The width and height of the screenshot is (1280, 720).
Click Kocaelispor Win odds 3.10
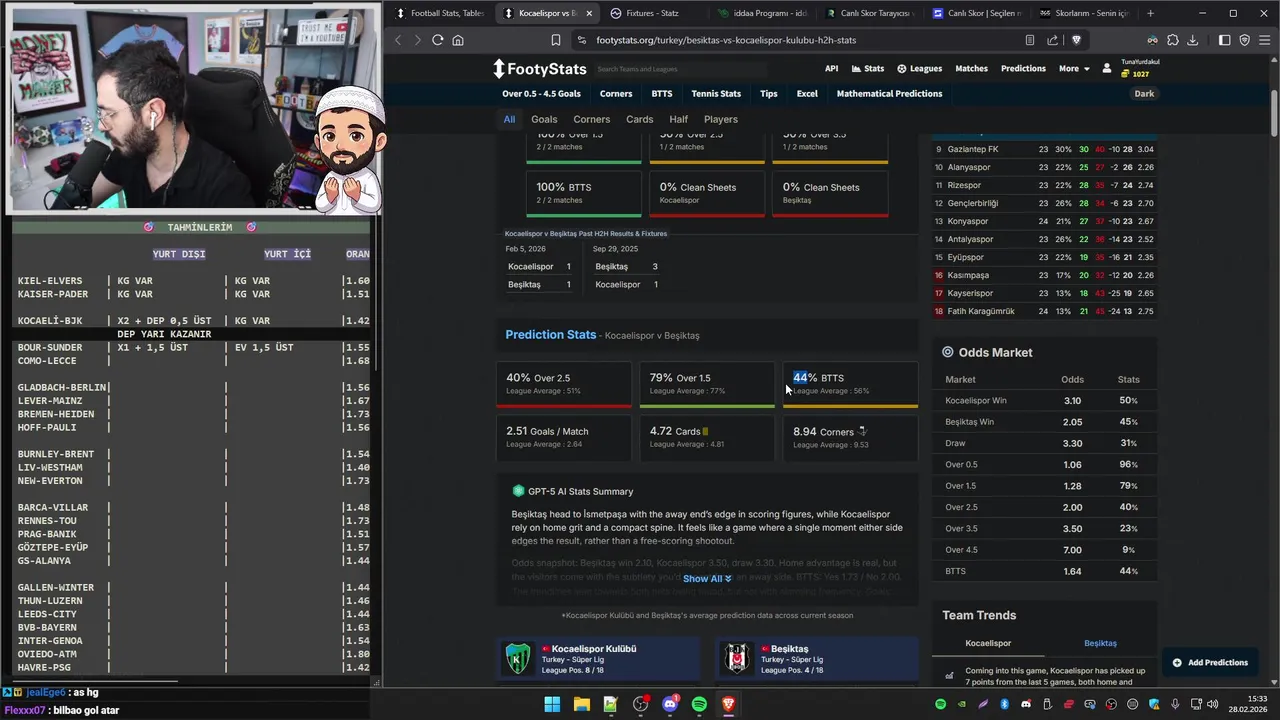click(x=1072, y=400)
